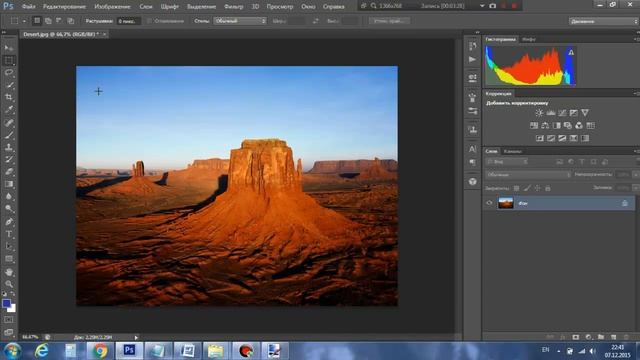640x360 pixels.
Task: Select the Path Selection tool
Action: click(9, 247)
